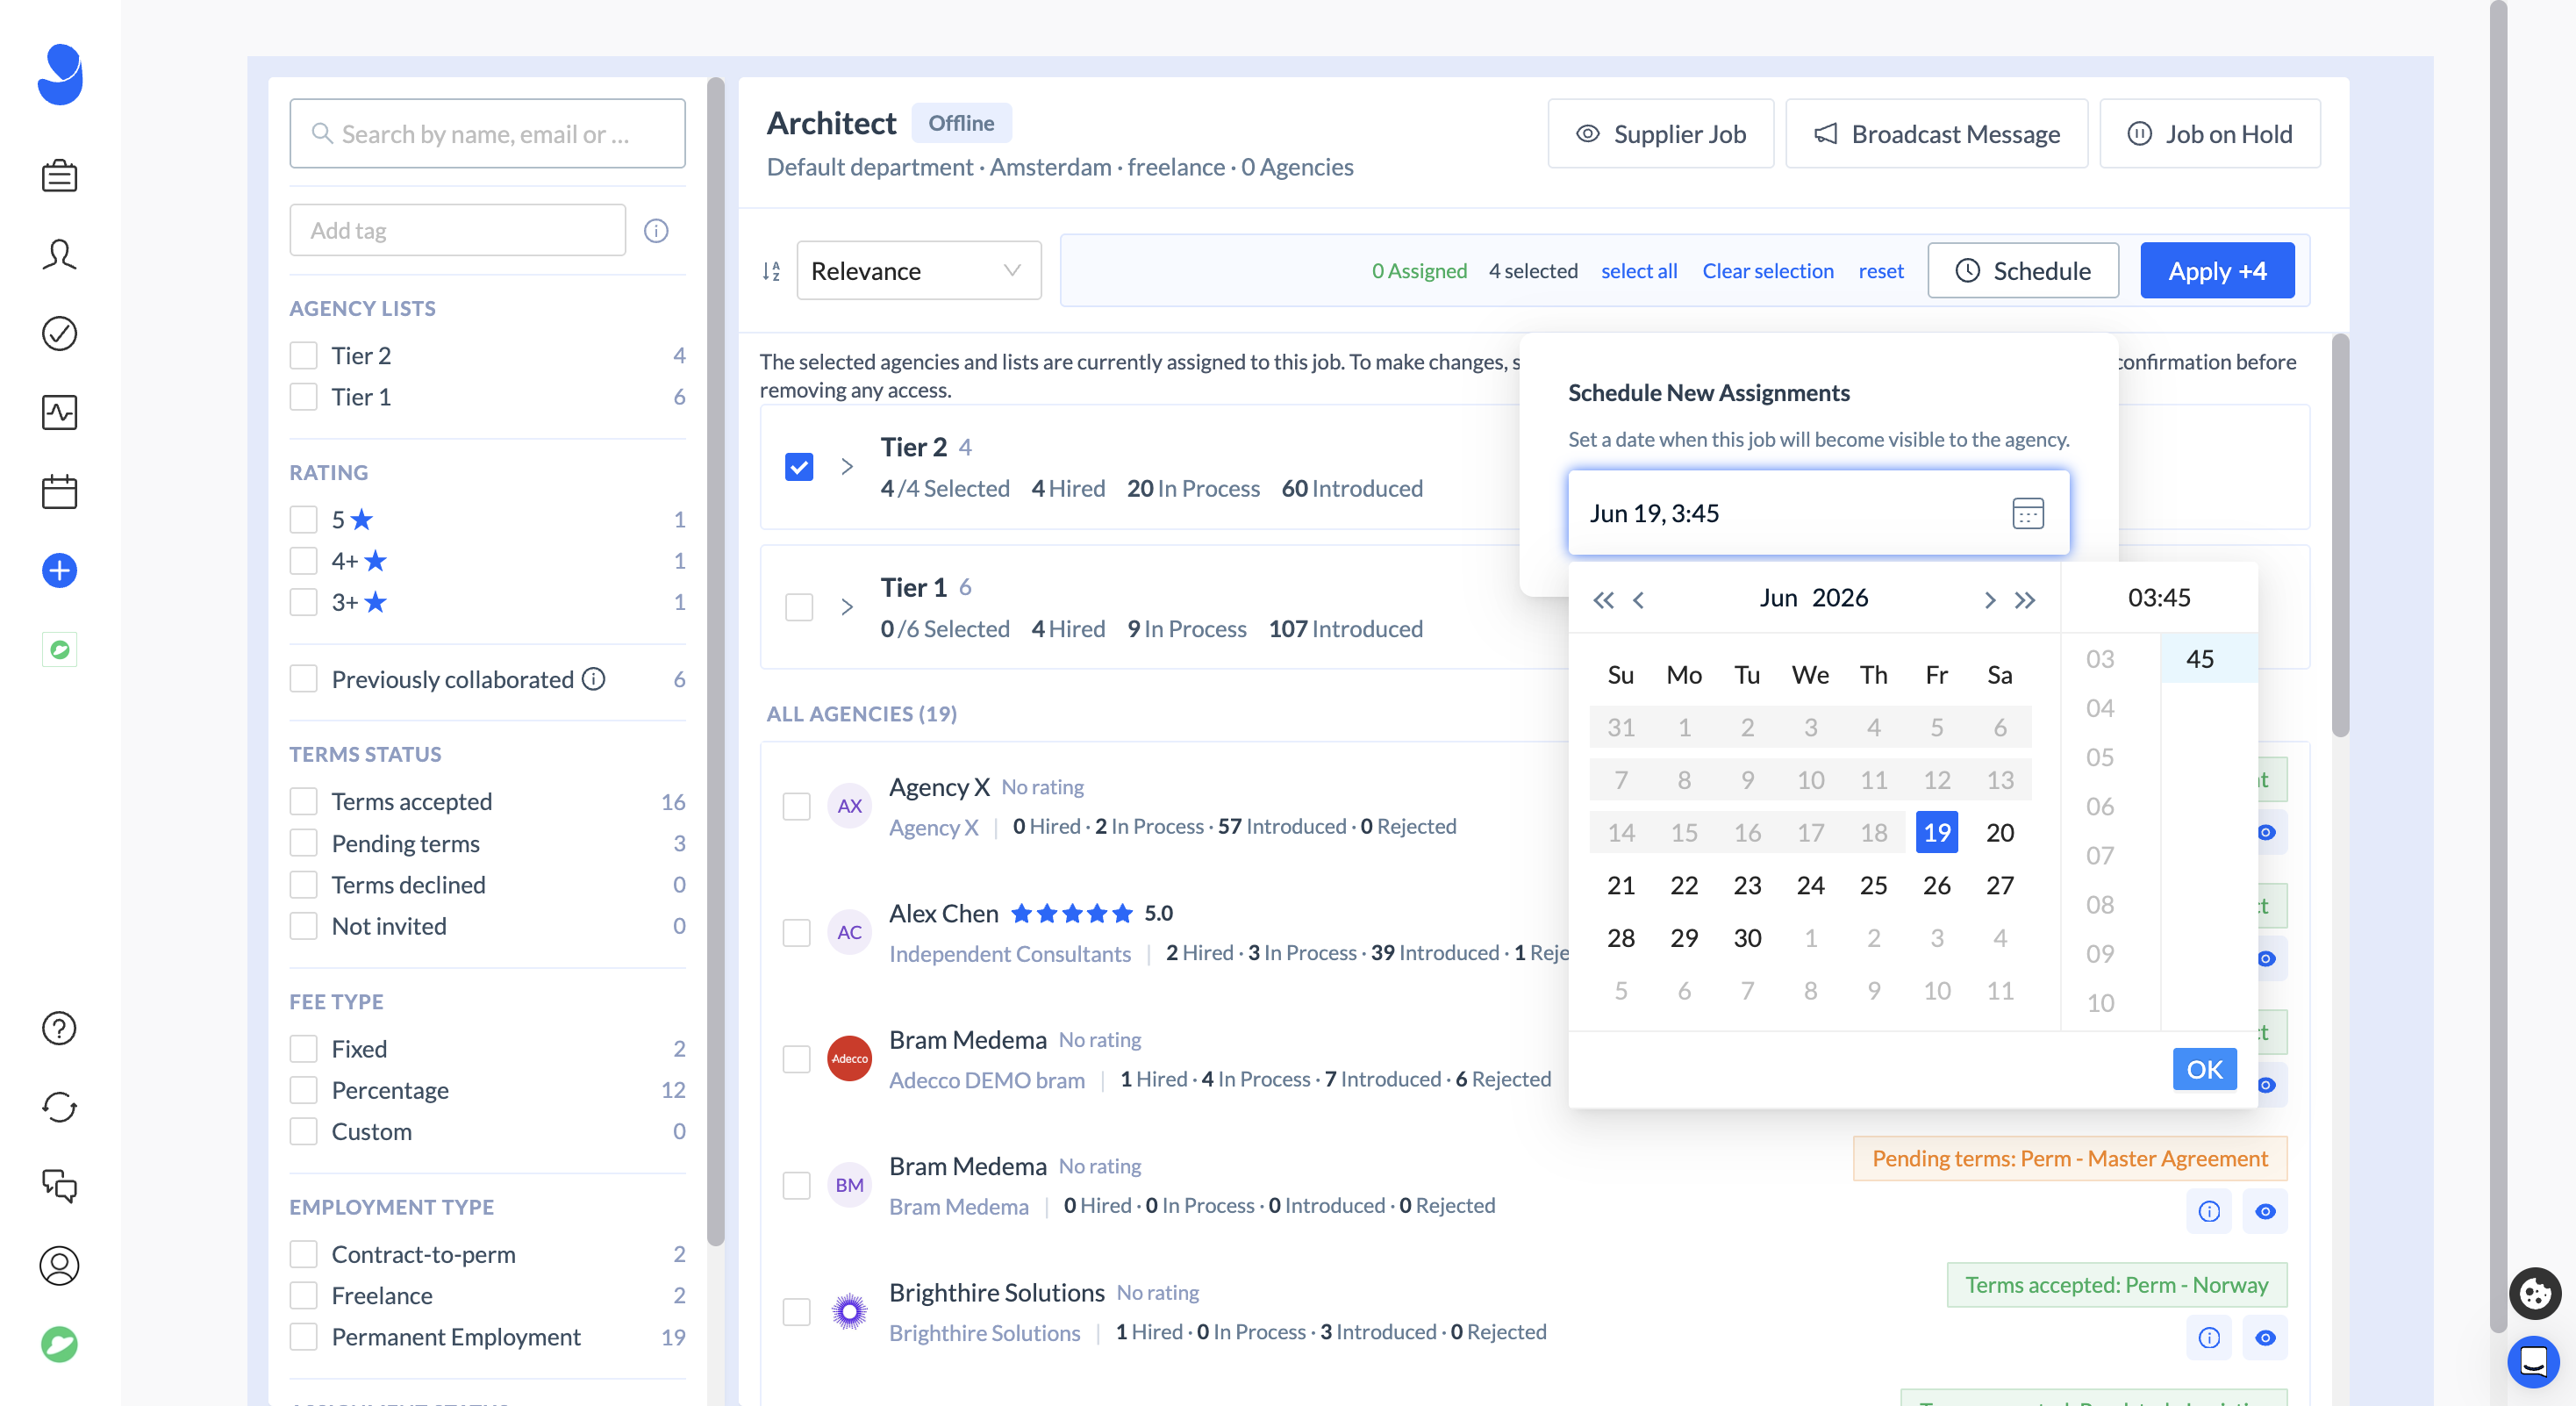
Task: Click the Supplier Job button
Action: click(1661, 134)
